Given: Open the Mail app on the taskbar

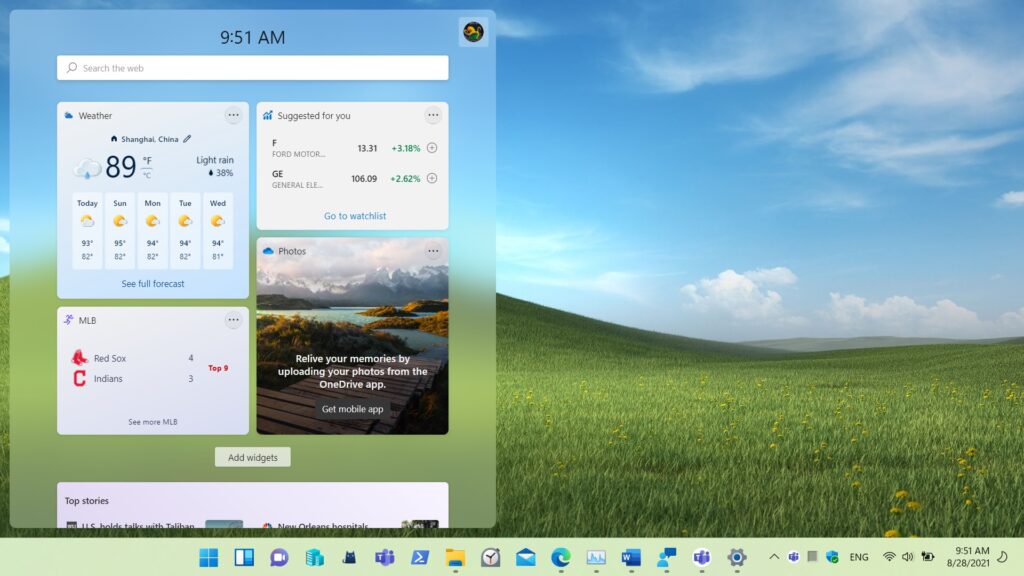Looking at the screenshot, I should click(526, 557).
